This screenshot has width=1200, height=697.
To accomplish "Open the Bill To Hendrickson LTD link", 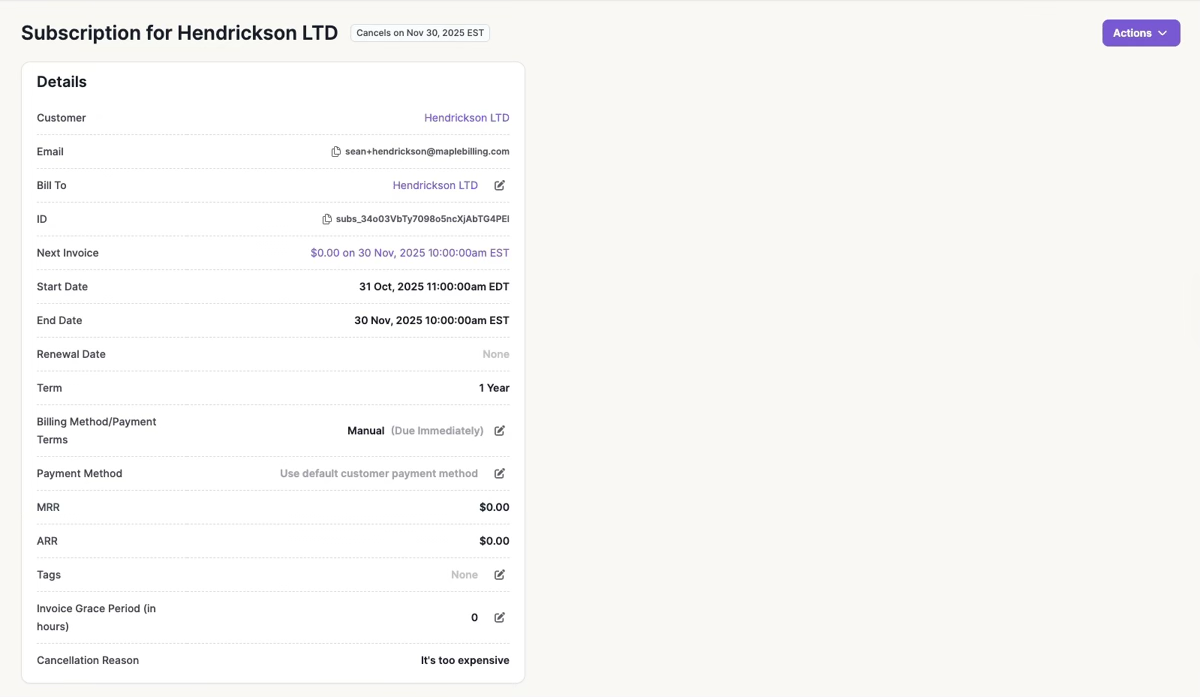I will click(x=435, y=185).
